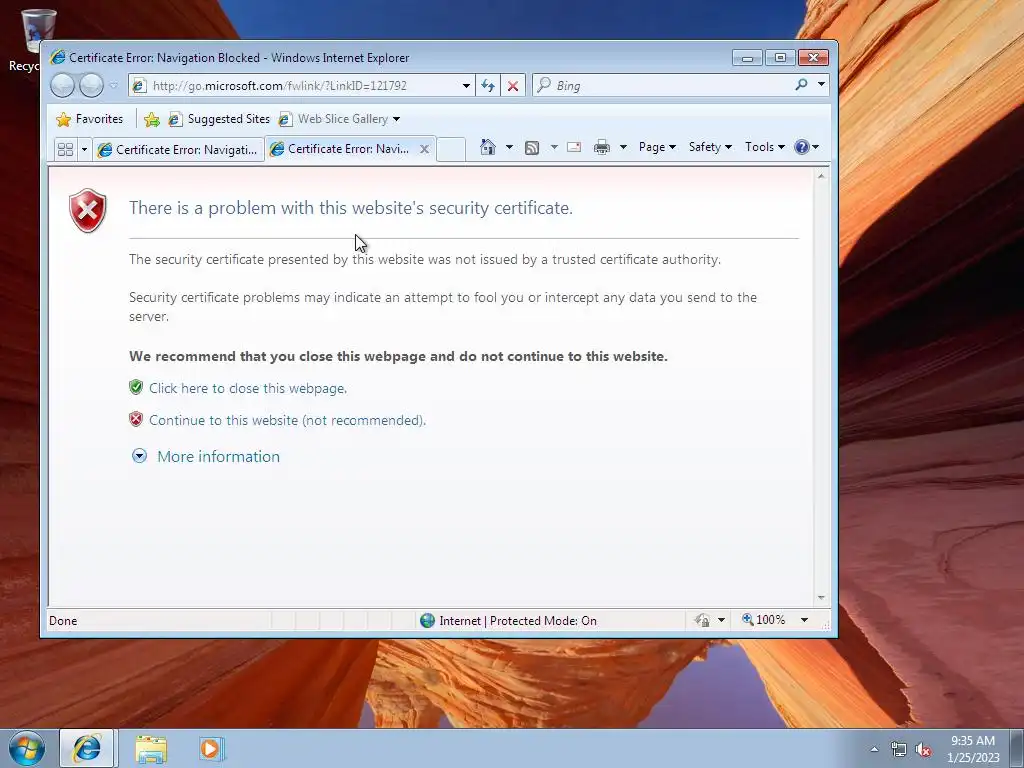The height and width of the screenshot is (768, 1024).
Task: Click the taskbar clock showing 9:35 AM
Action: tap(973, 748)
